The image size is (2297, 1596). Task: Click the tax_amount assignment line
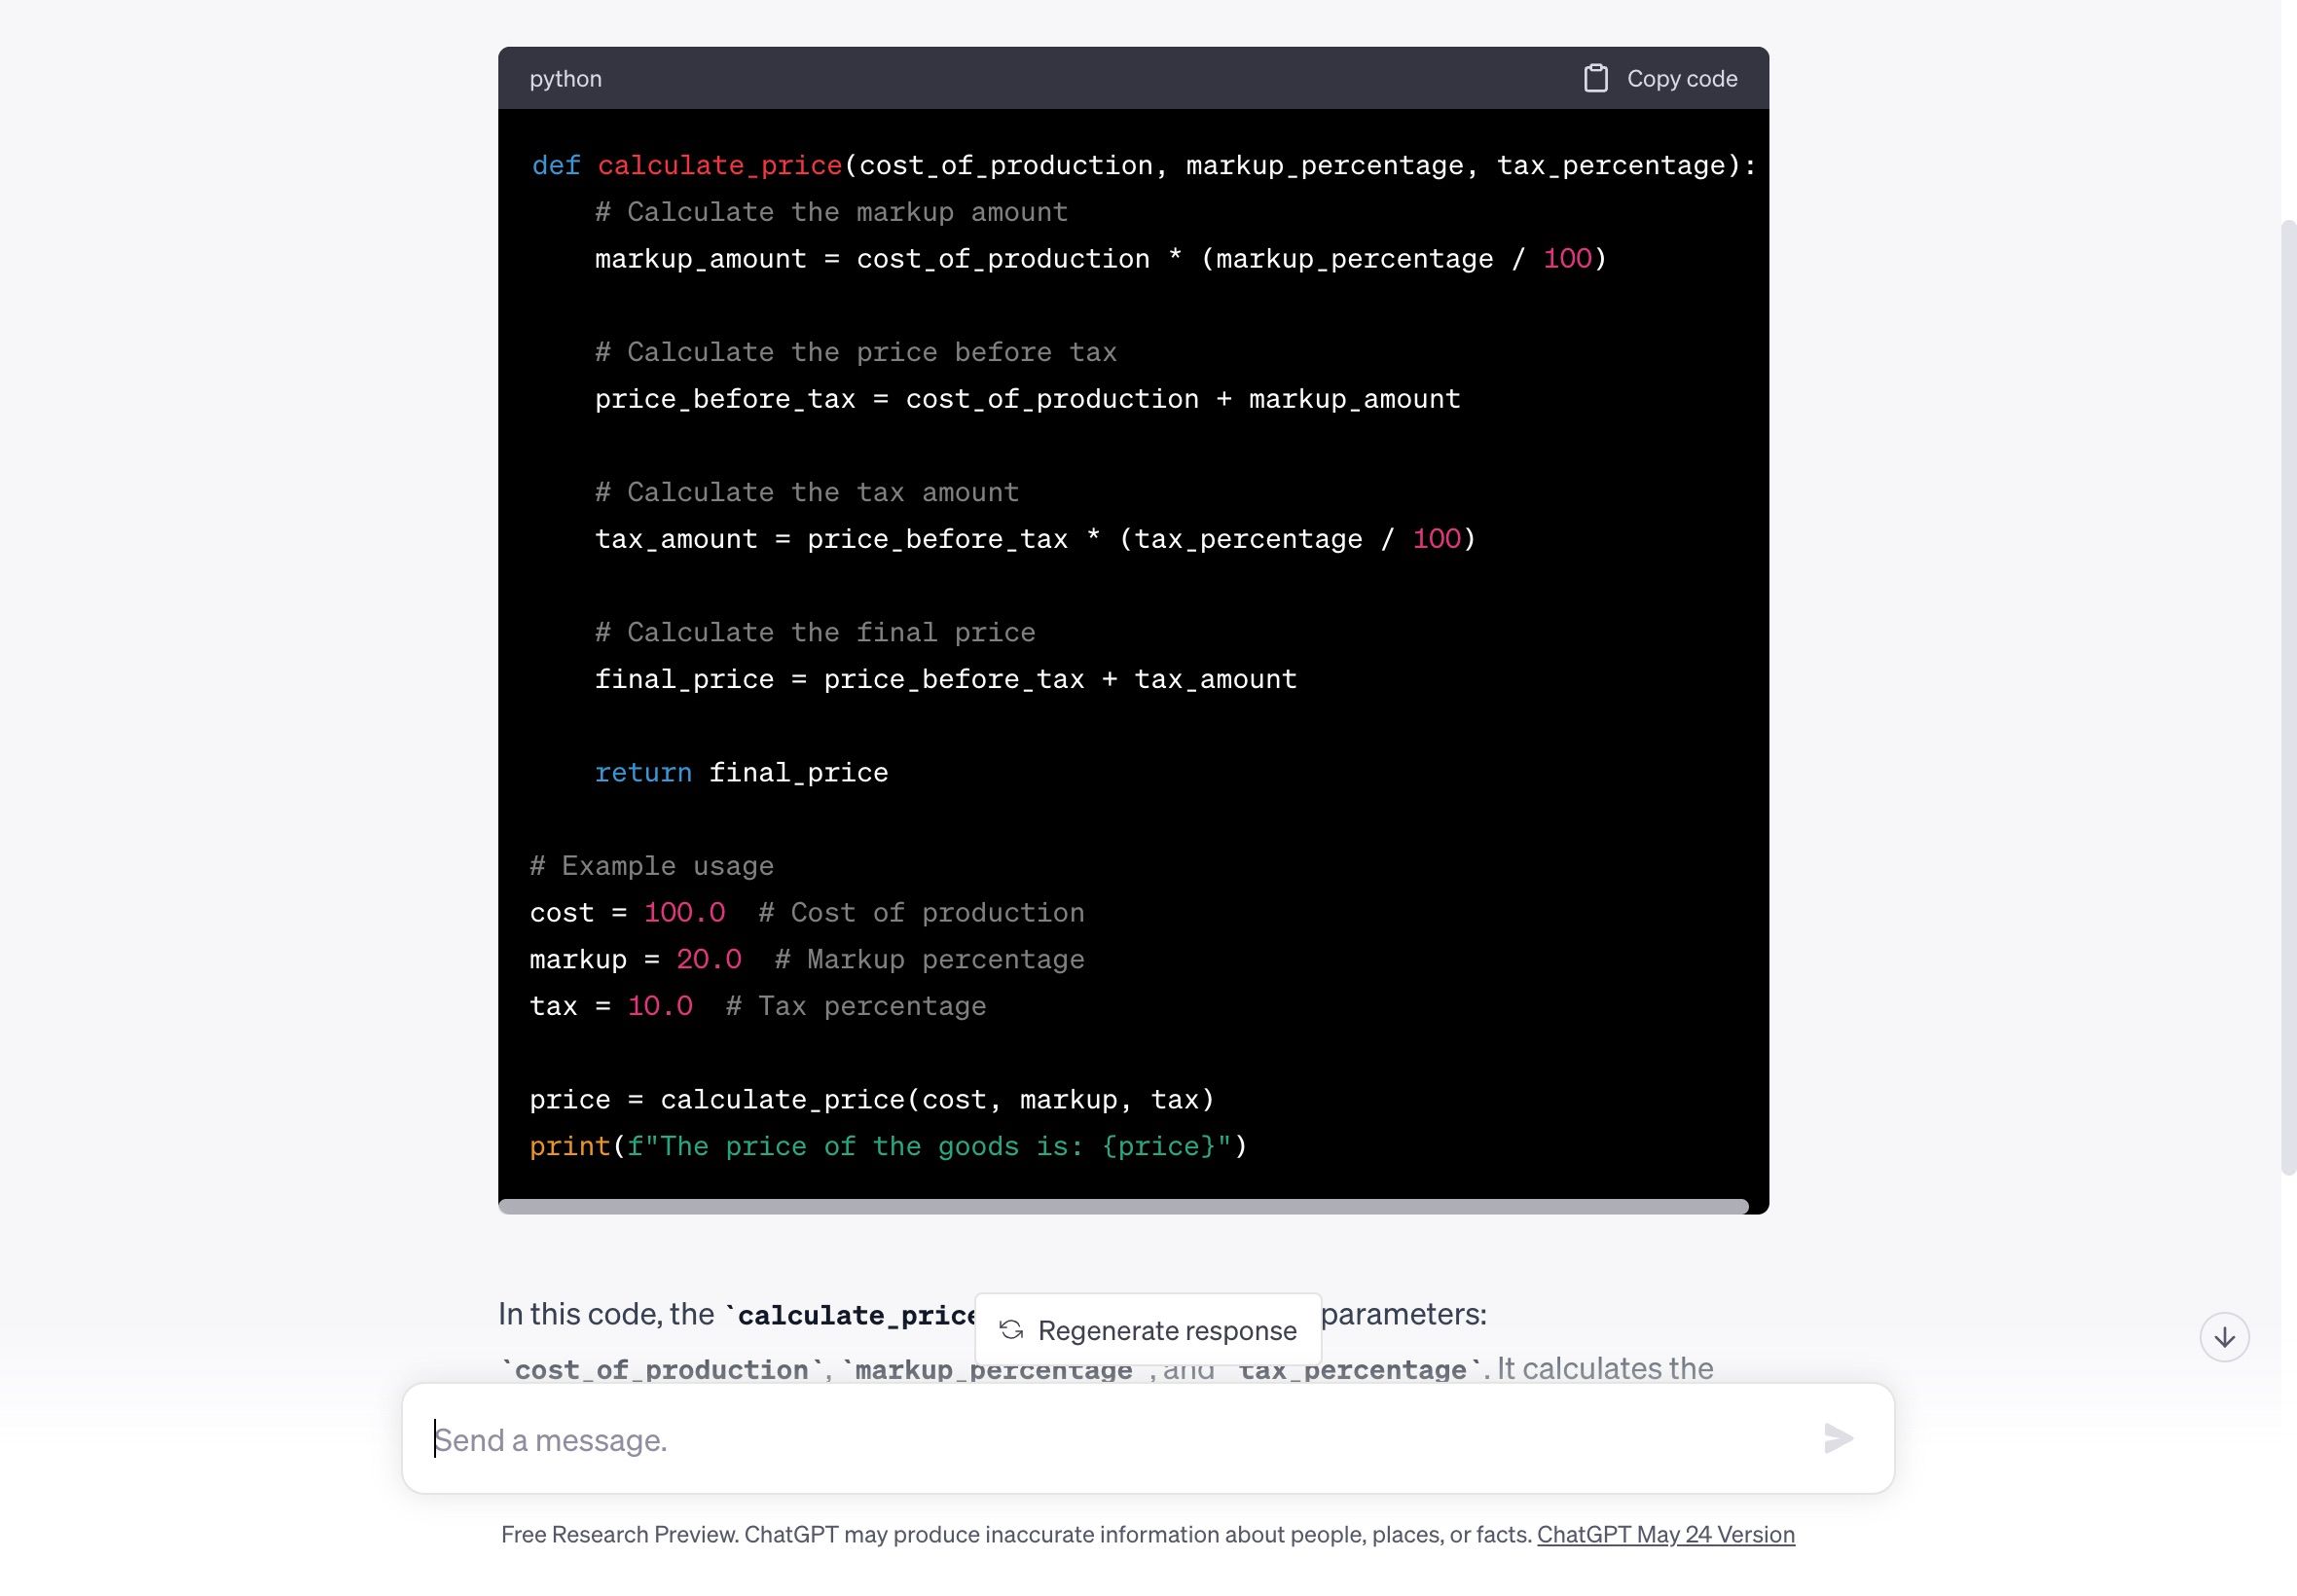[1035, 539]
